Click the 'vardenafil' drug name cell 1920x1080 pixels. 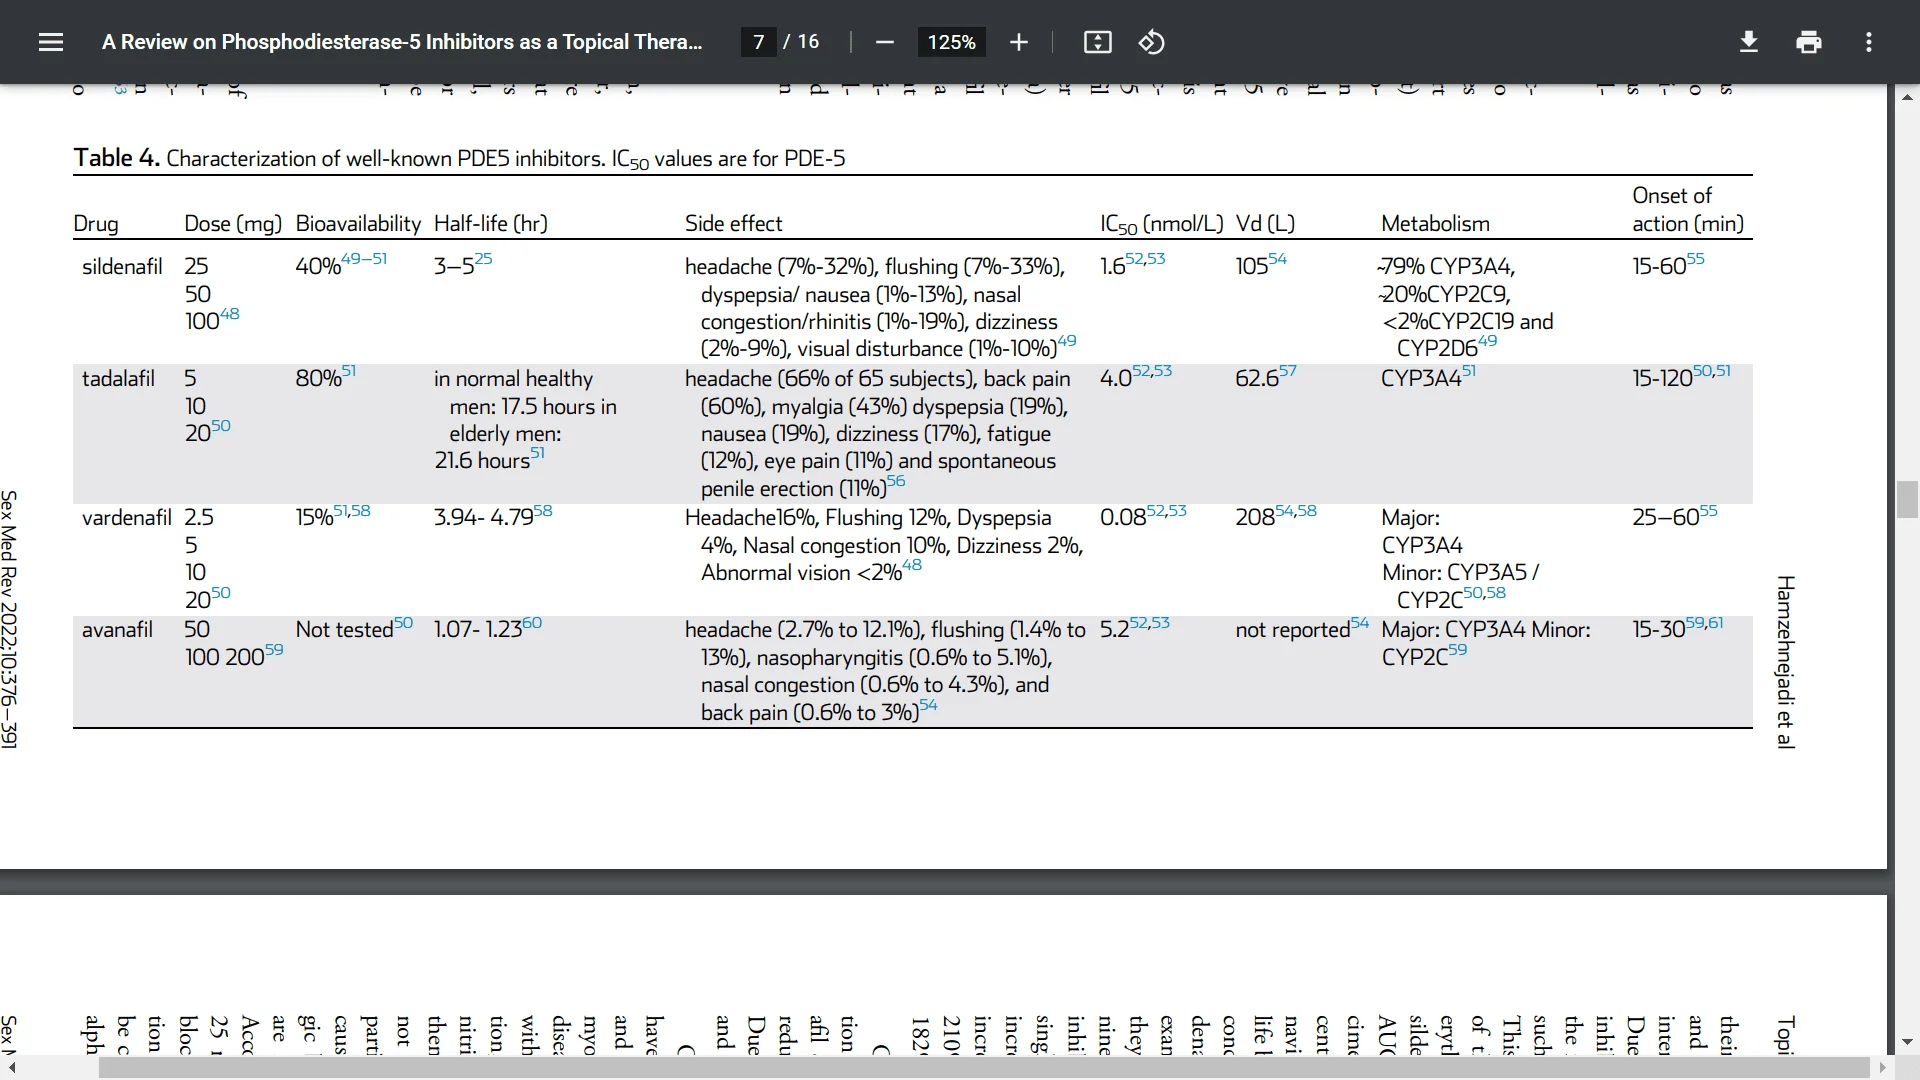click(127, 518)
